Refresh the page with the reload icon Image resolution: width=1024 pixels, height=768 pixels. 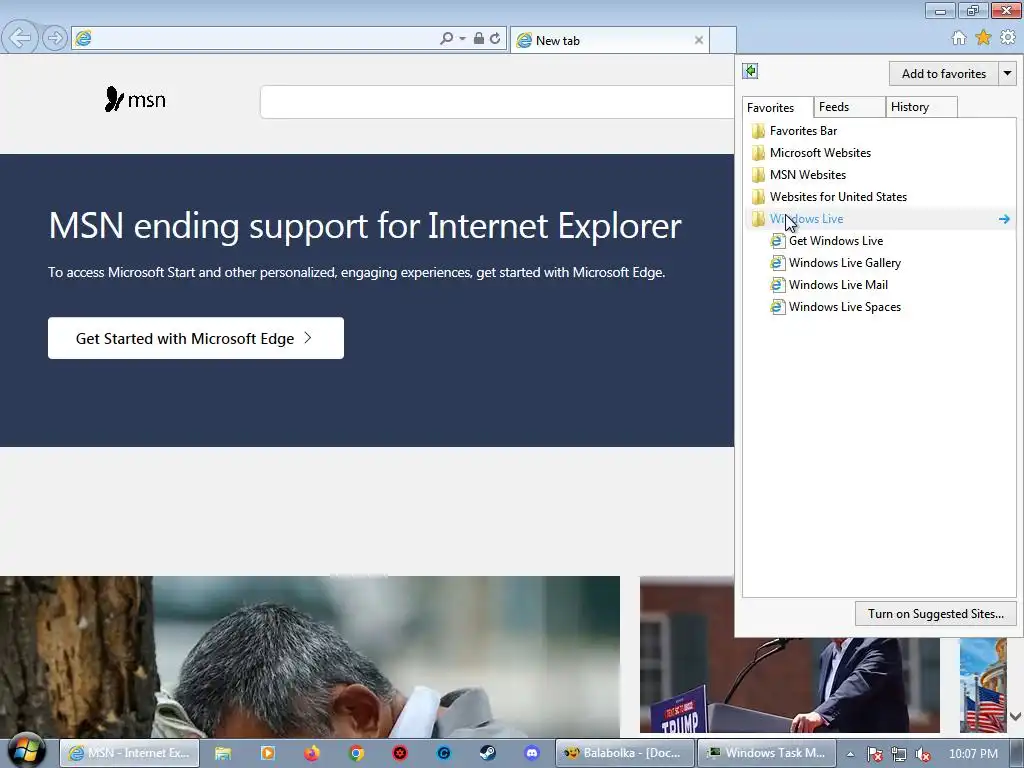495,39
